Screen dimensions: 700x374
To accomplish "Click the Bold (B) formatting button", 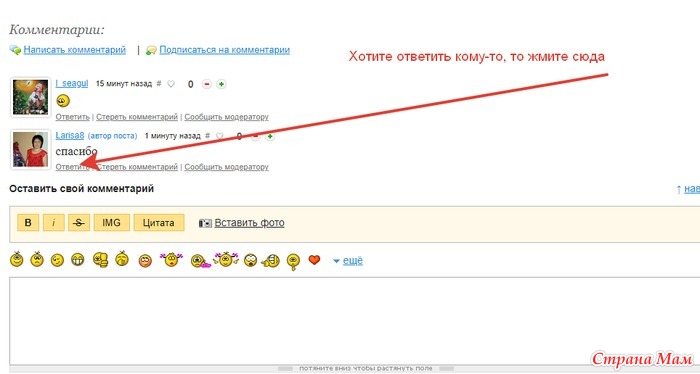I will pos(28,222).
